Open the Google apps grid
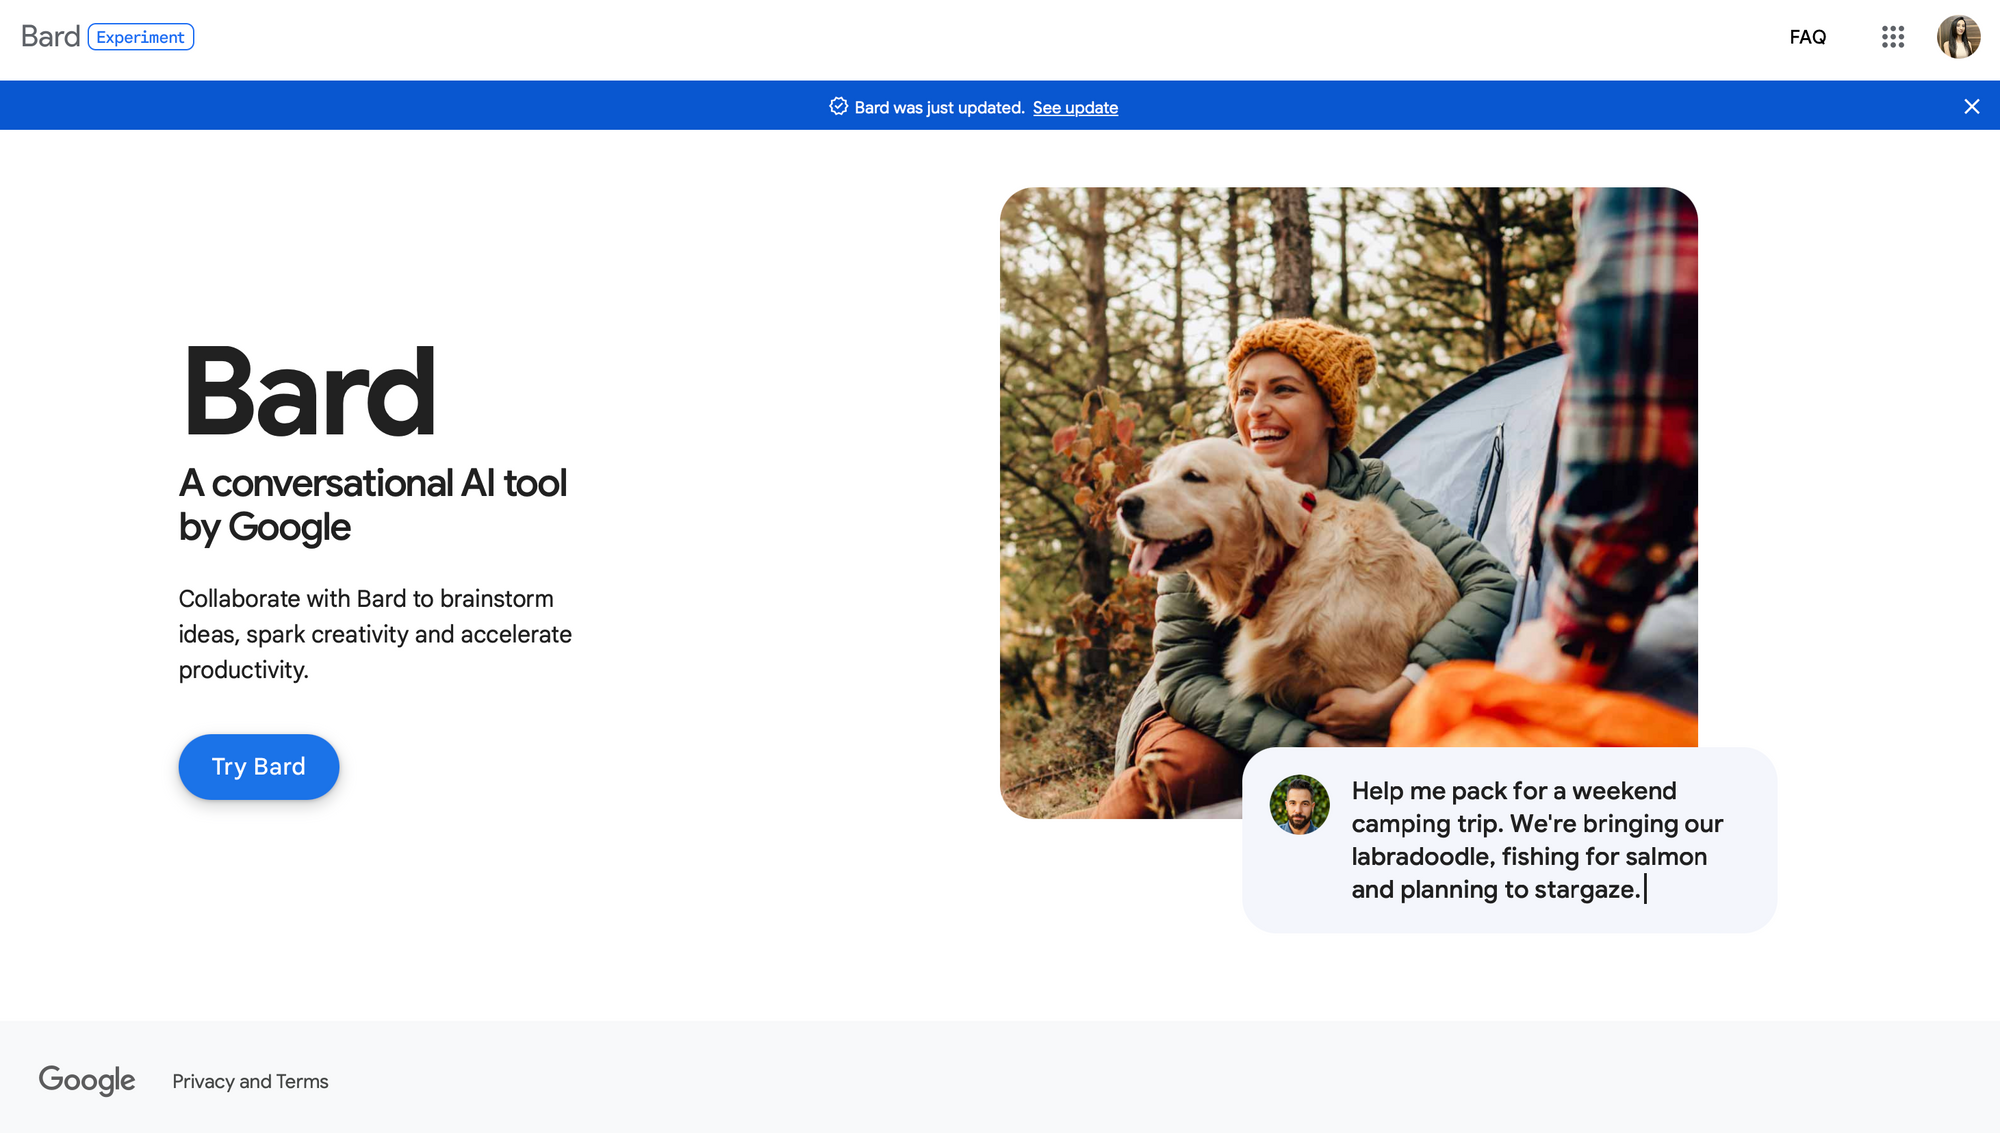This screenshot has width=2000, height=1133. pos(1893,37)
